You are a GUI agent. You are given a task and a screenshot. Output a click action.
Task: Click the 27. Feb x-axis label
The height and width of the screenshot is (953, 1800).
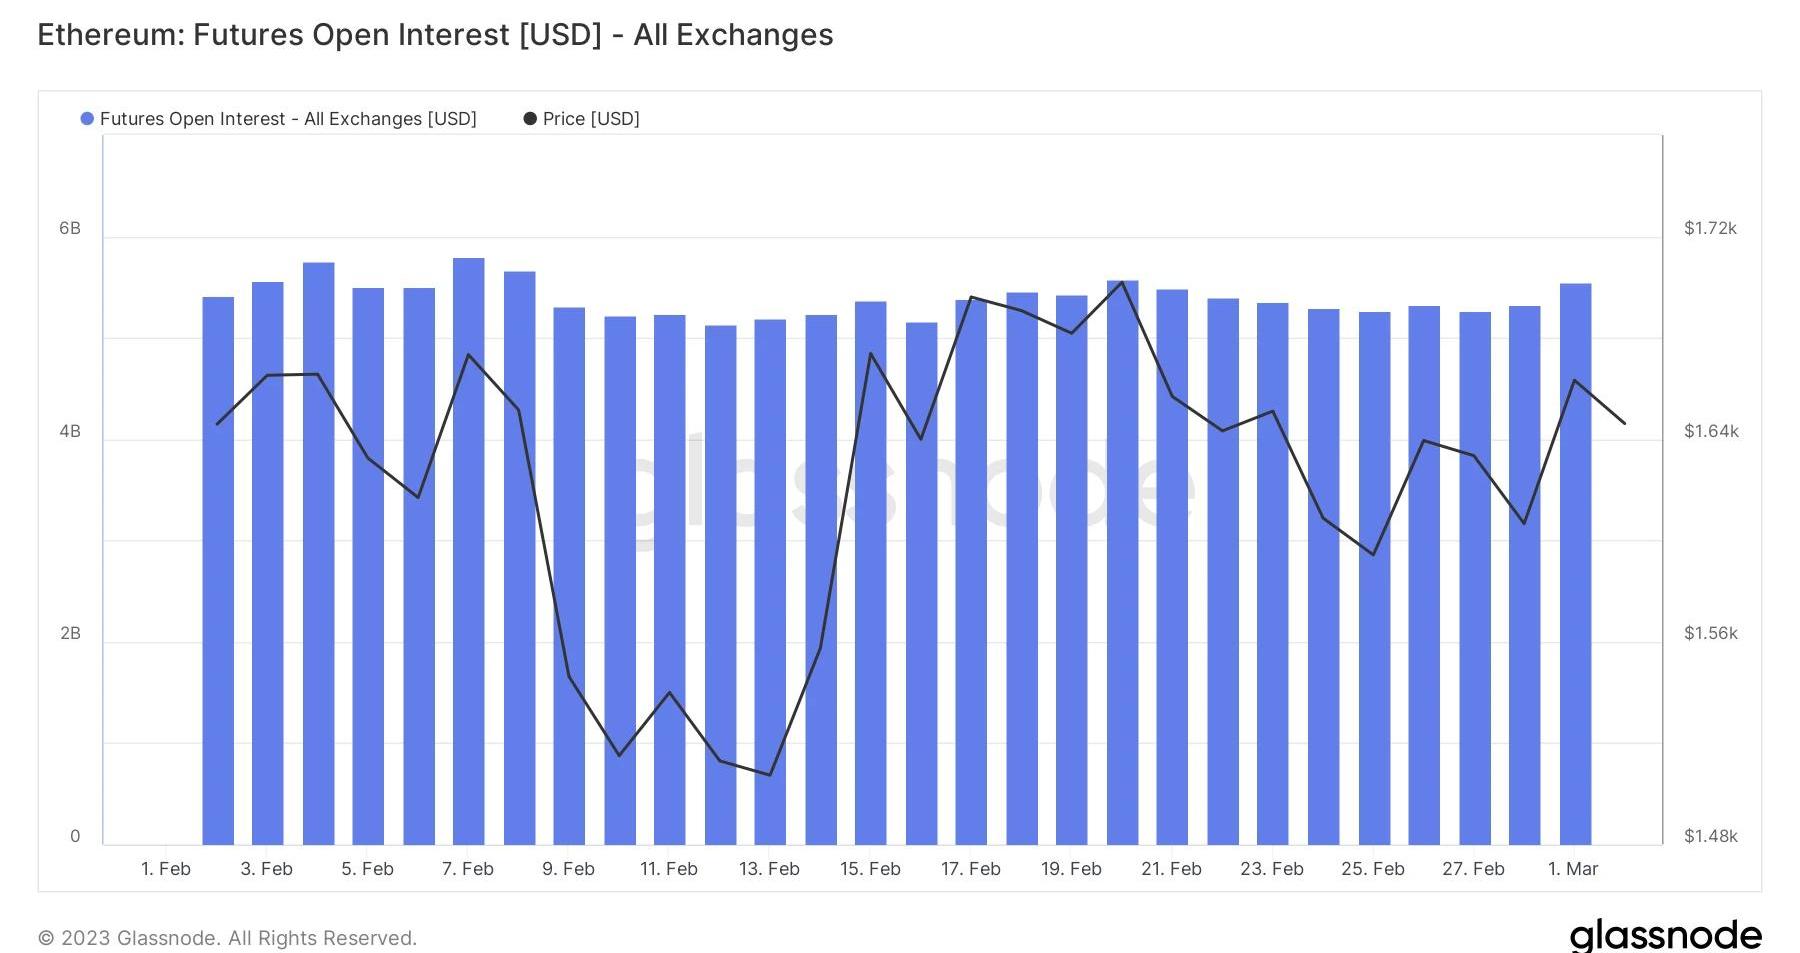pos(1473,869)
